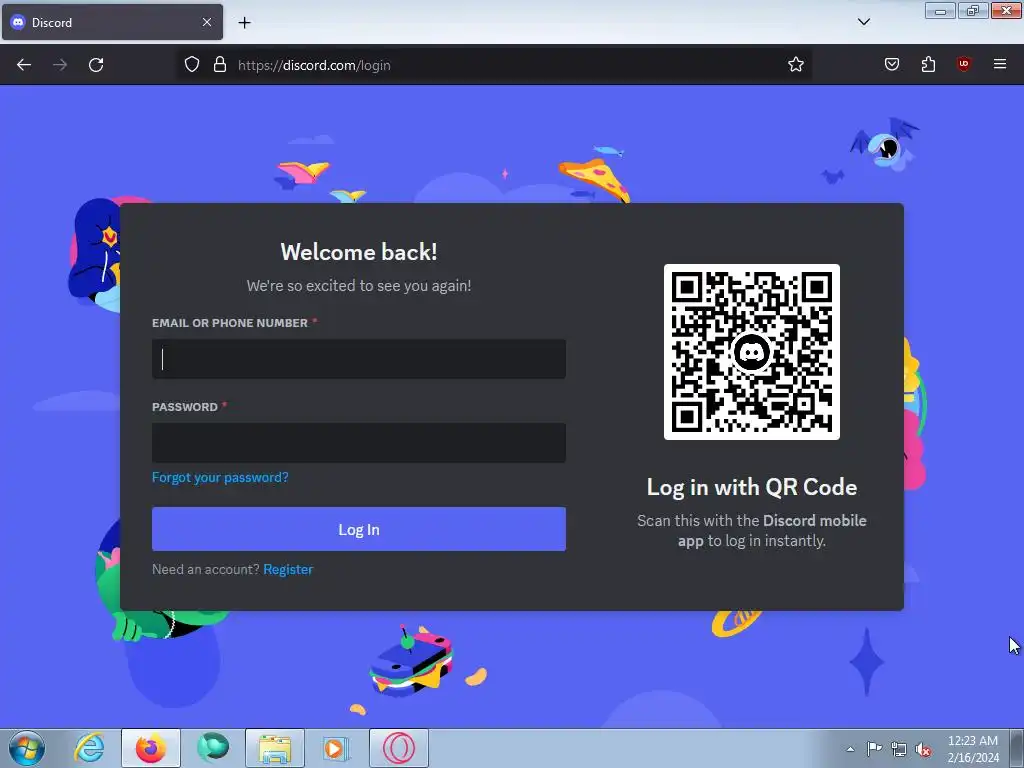
Task: Open the tracking protection shield icon
Action: [x=191, y=65]
